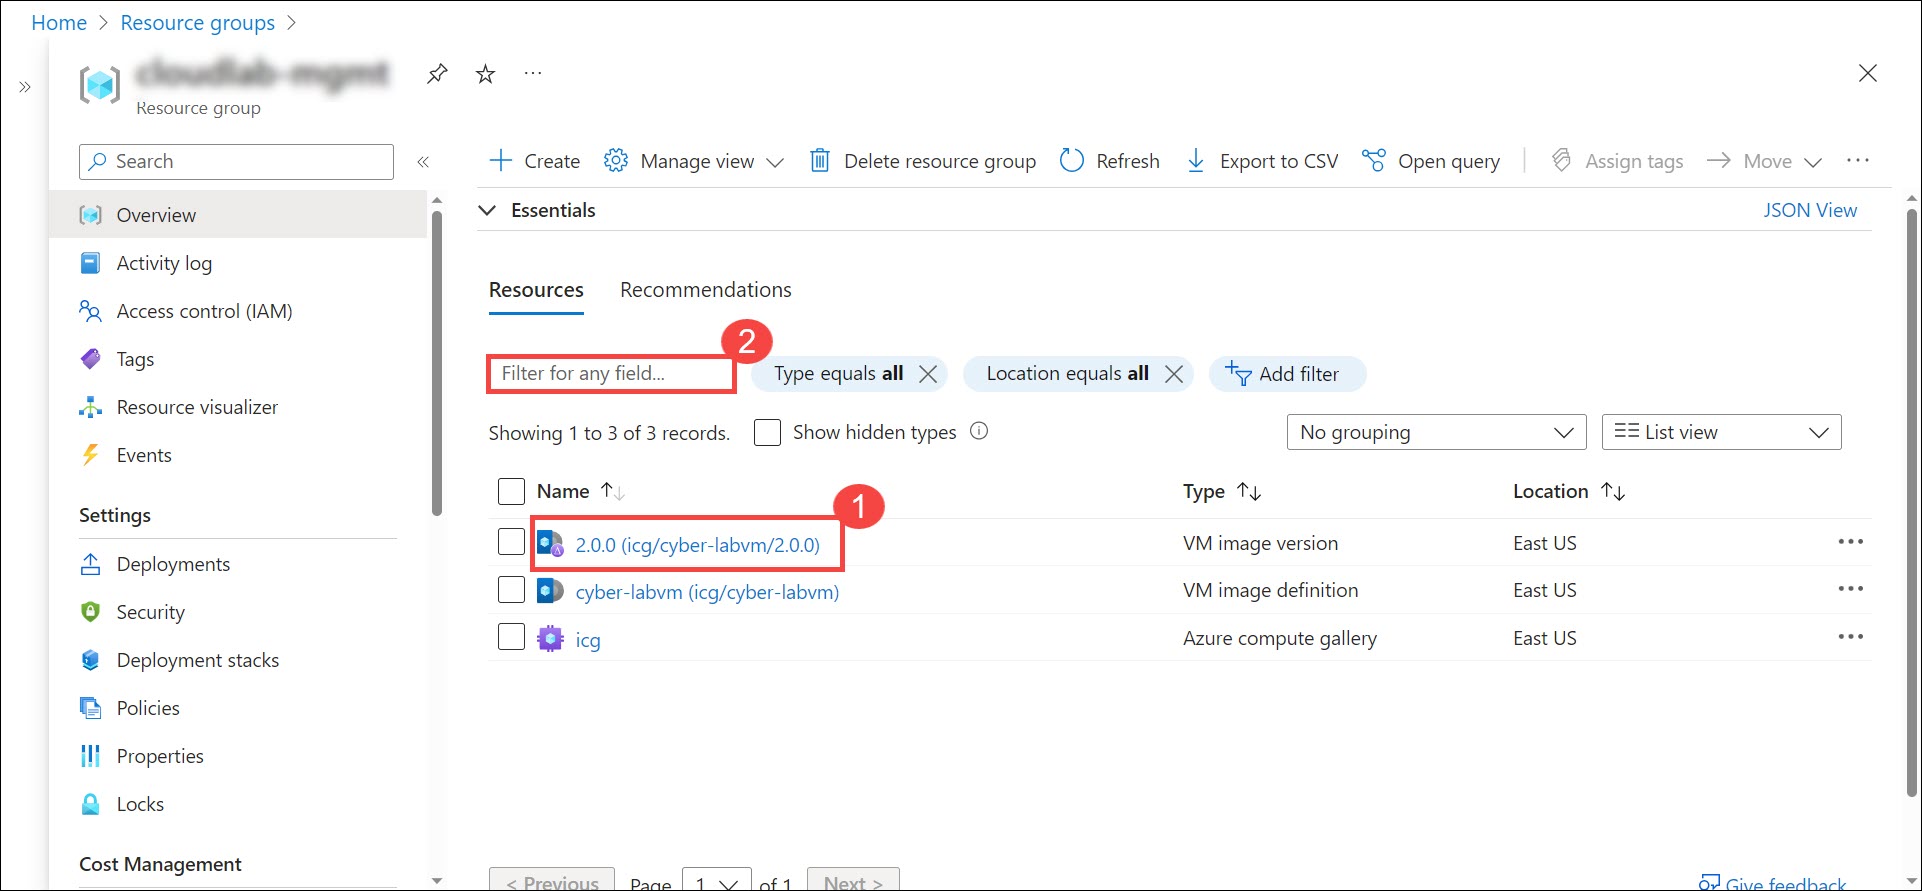Refresh the resource list
Image resolution: width=1922 pixels, height=891 pixels.
(x=1110, y=161)
